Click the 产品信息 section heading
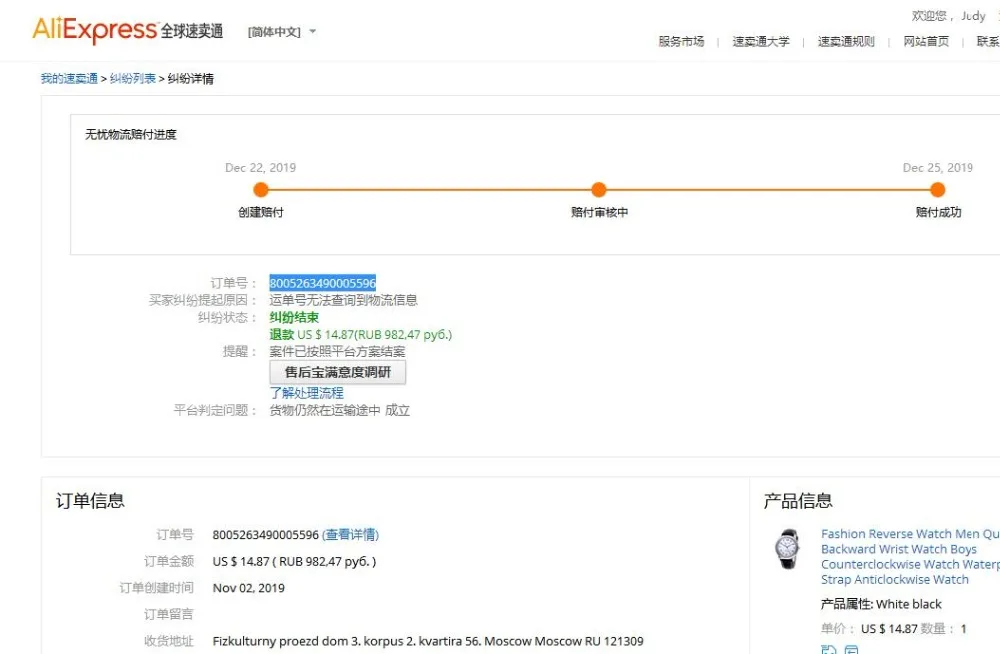1000x654 pixels. pos(798,501)
